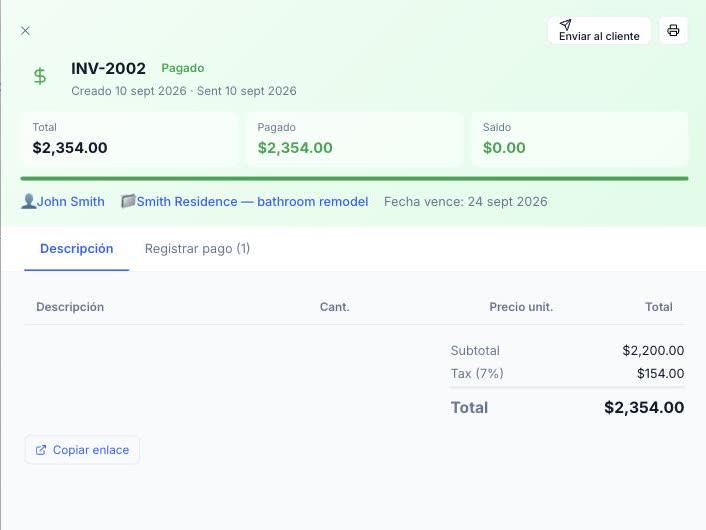Click the Cant. column header
The width and height of the screenshot is (706, 530).
click(x=335, y=307)
